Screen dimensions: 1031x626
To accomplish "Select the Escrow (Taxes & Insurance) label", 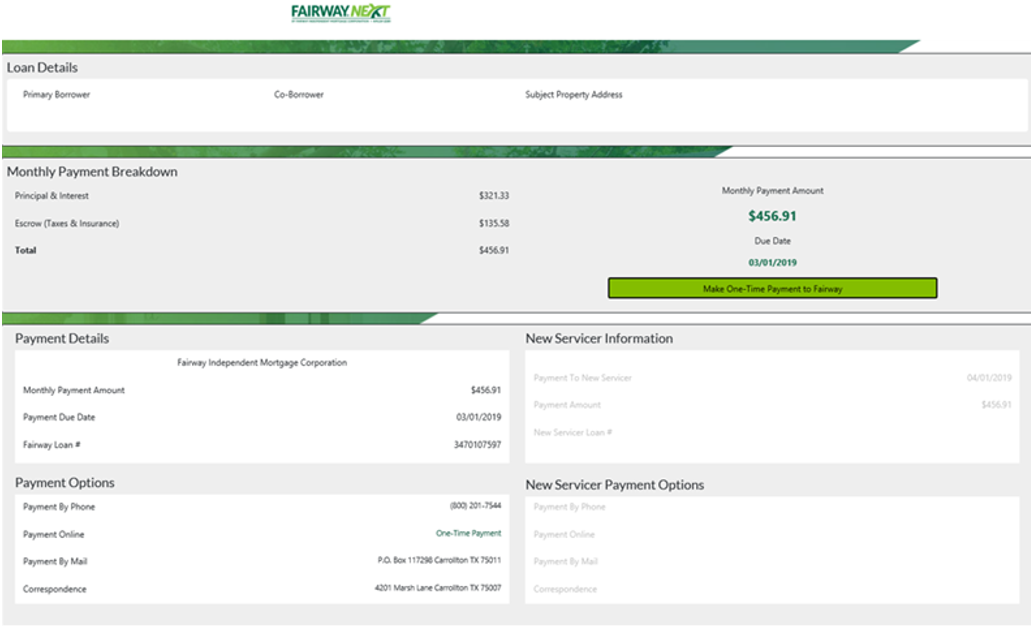I will tap(67, 224).
